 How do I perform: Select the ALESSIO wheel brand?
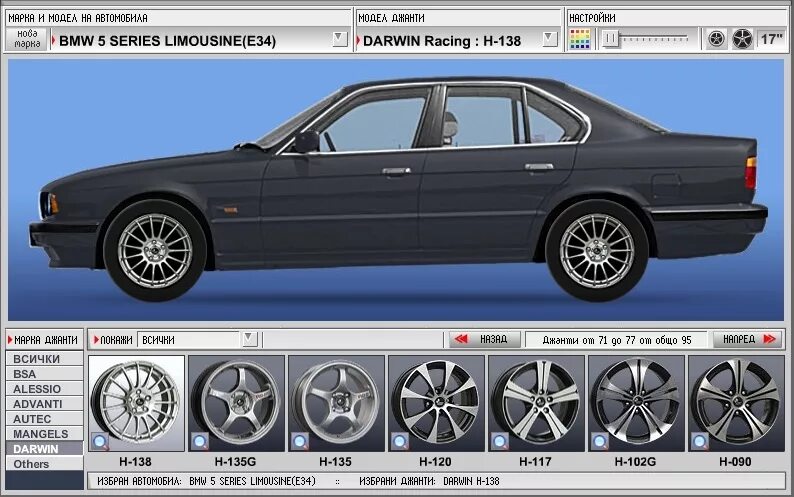click(x=45, y=389)
